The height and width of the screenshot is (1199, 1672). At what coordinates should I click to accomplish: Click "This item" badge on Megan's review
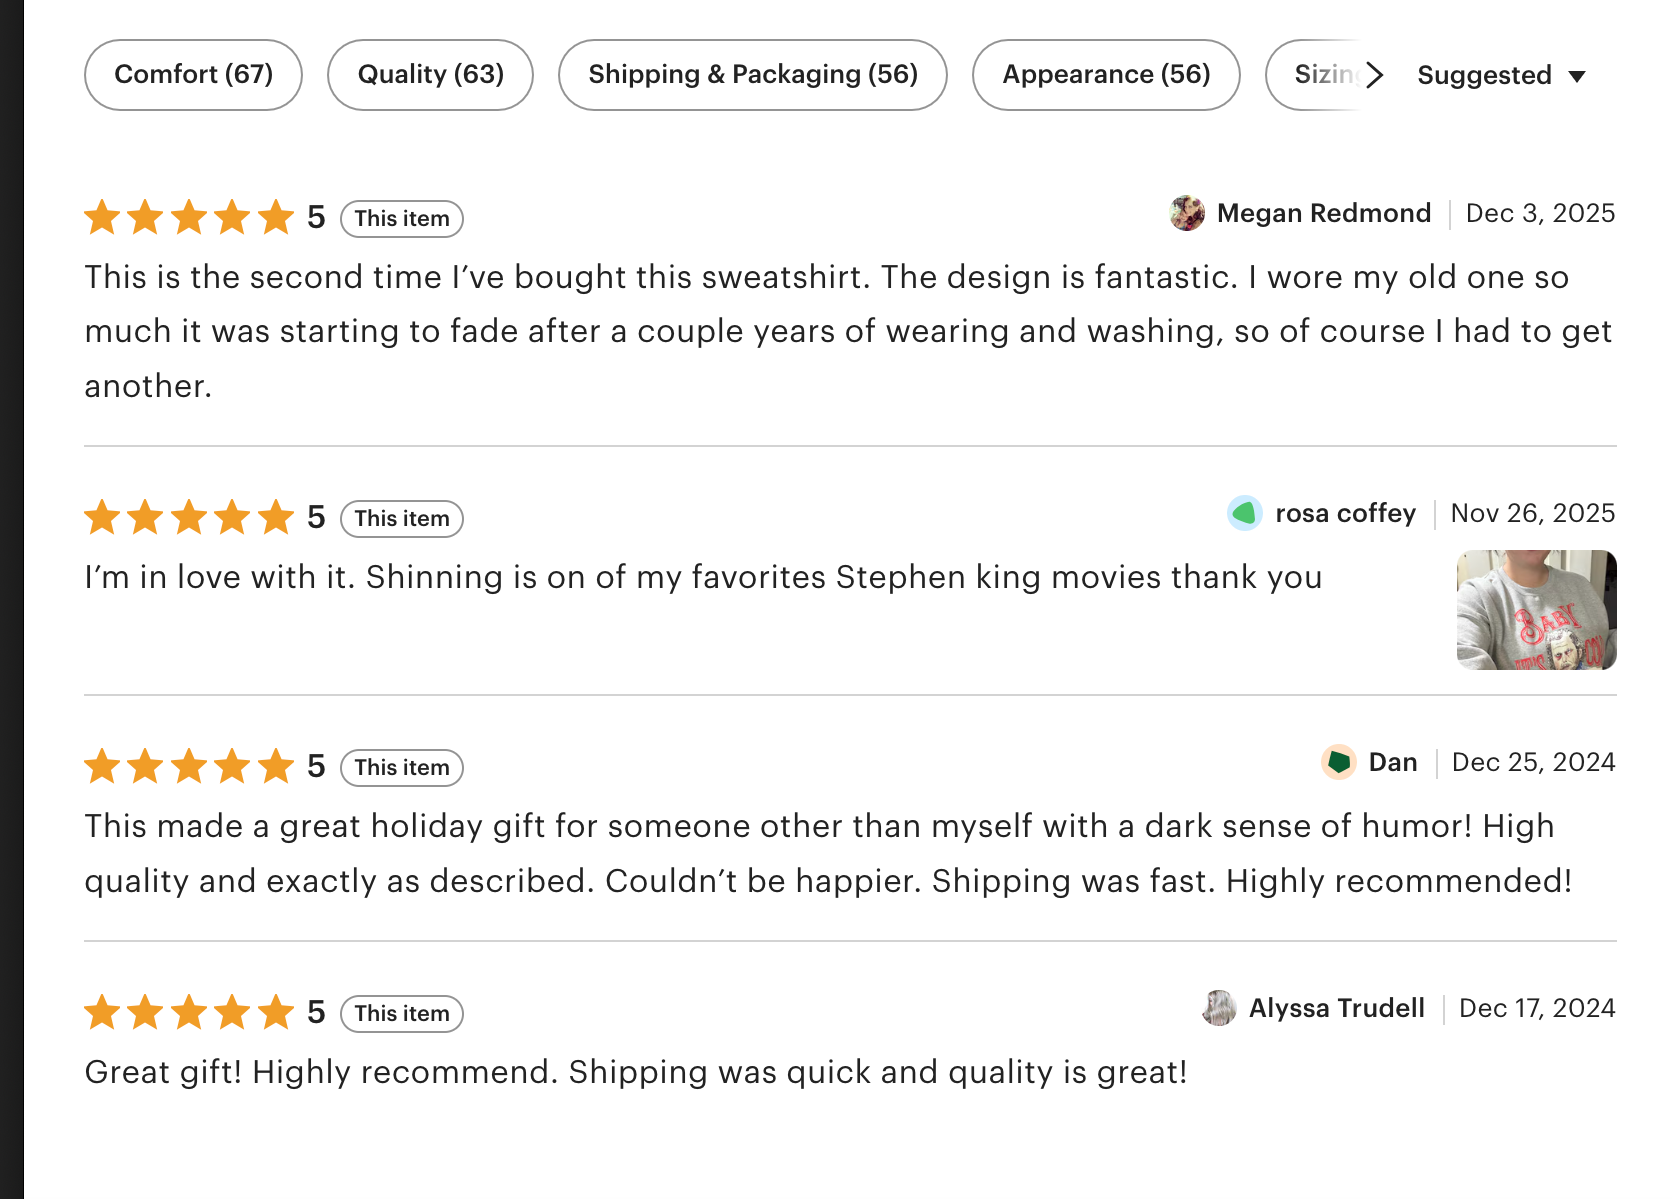tap(402, 218)
